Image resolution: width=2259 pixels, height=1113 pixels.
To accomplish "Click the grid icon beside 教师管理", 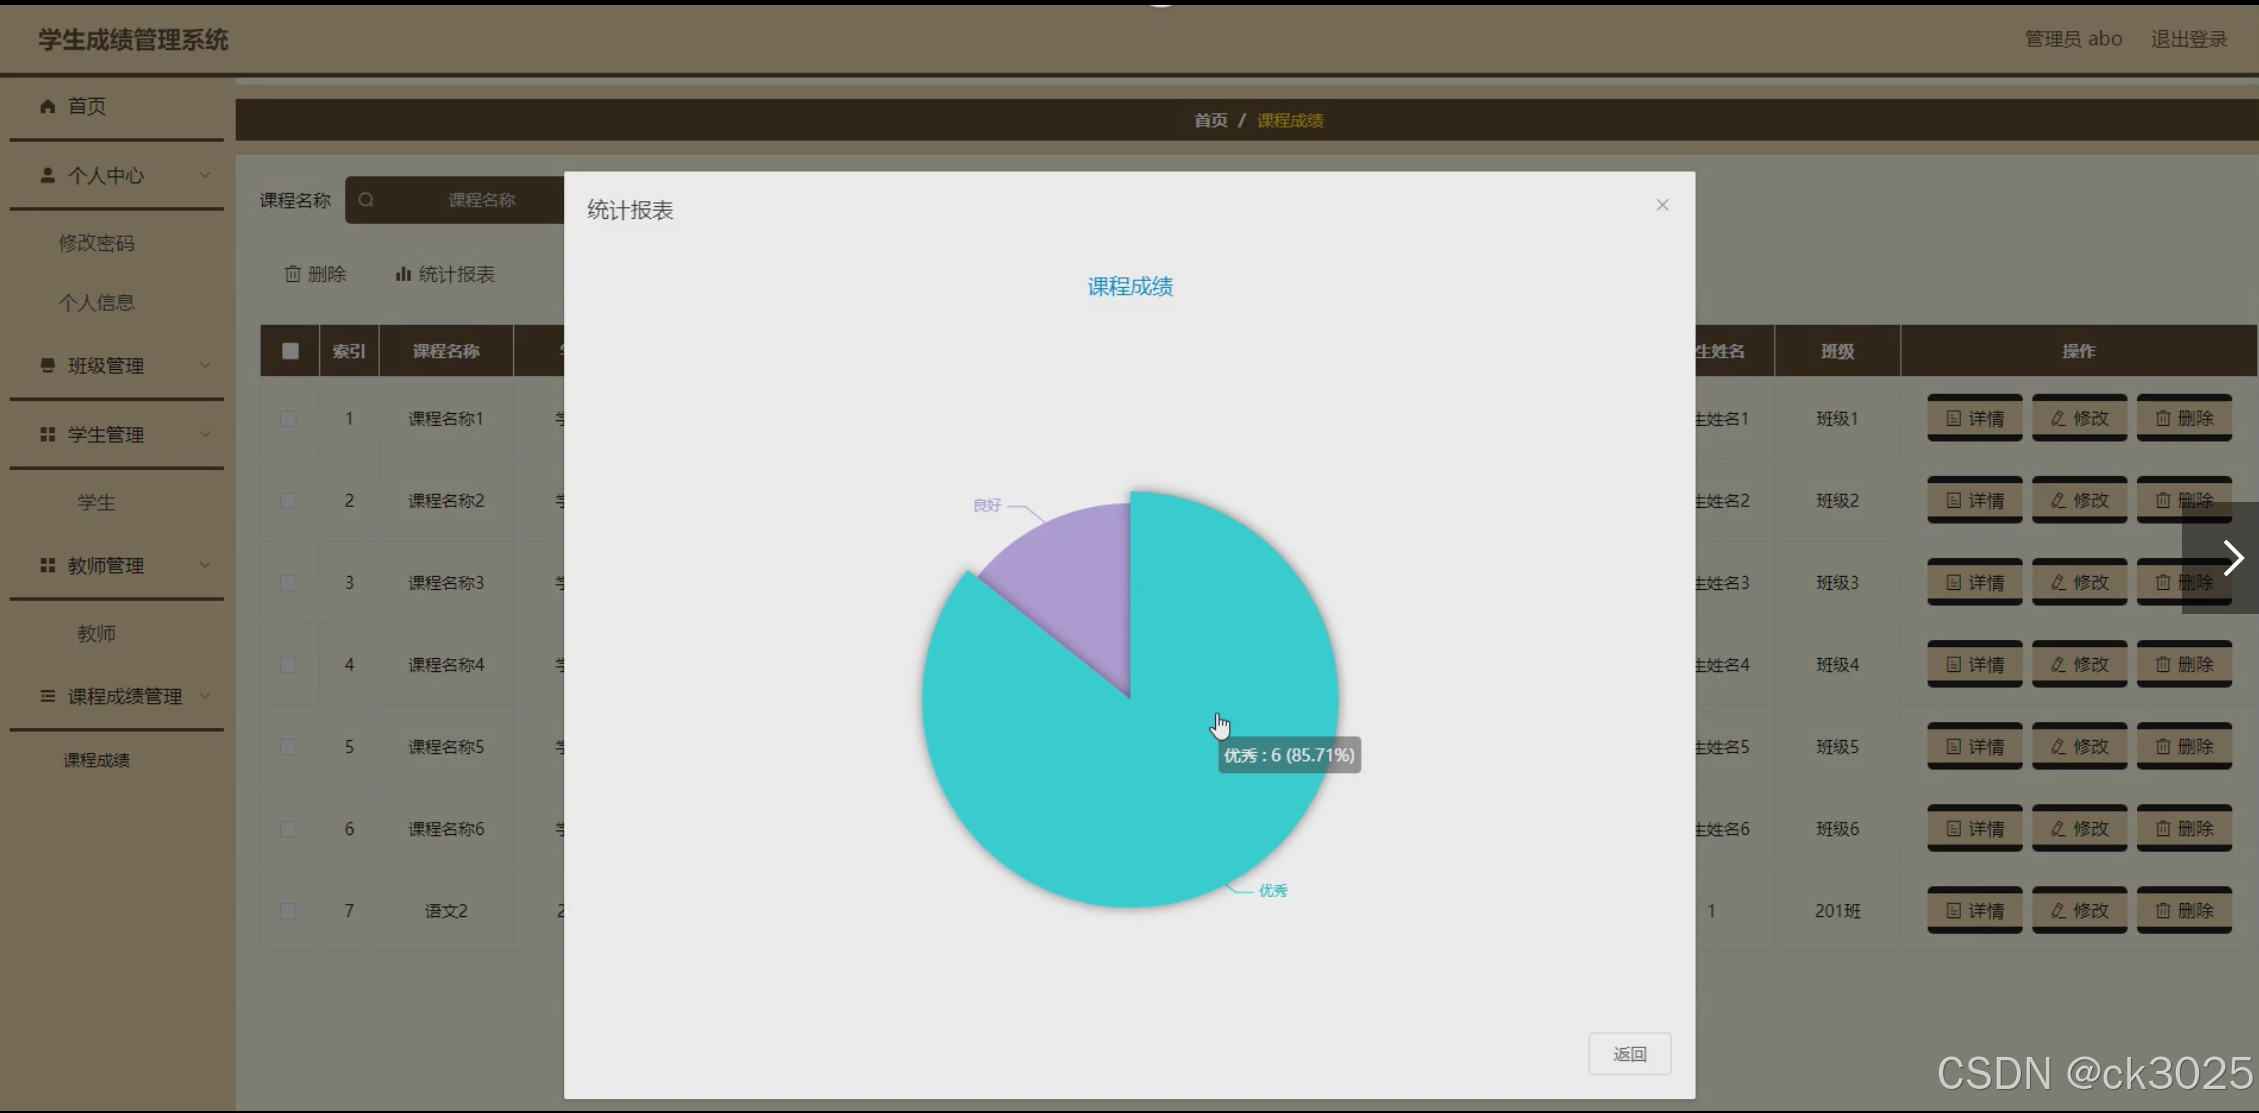I will [47, 565].
